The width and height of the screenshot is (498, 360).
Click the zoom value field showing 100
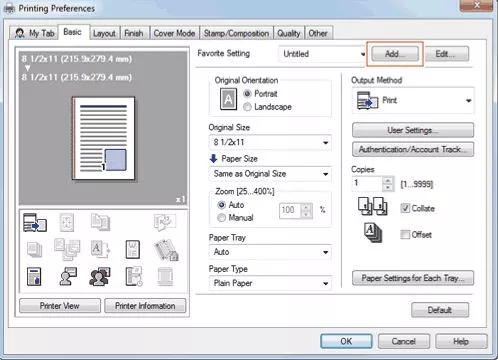[x=290, y=210]
